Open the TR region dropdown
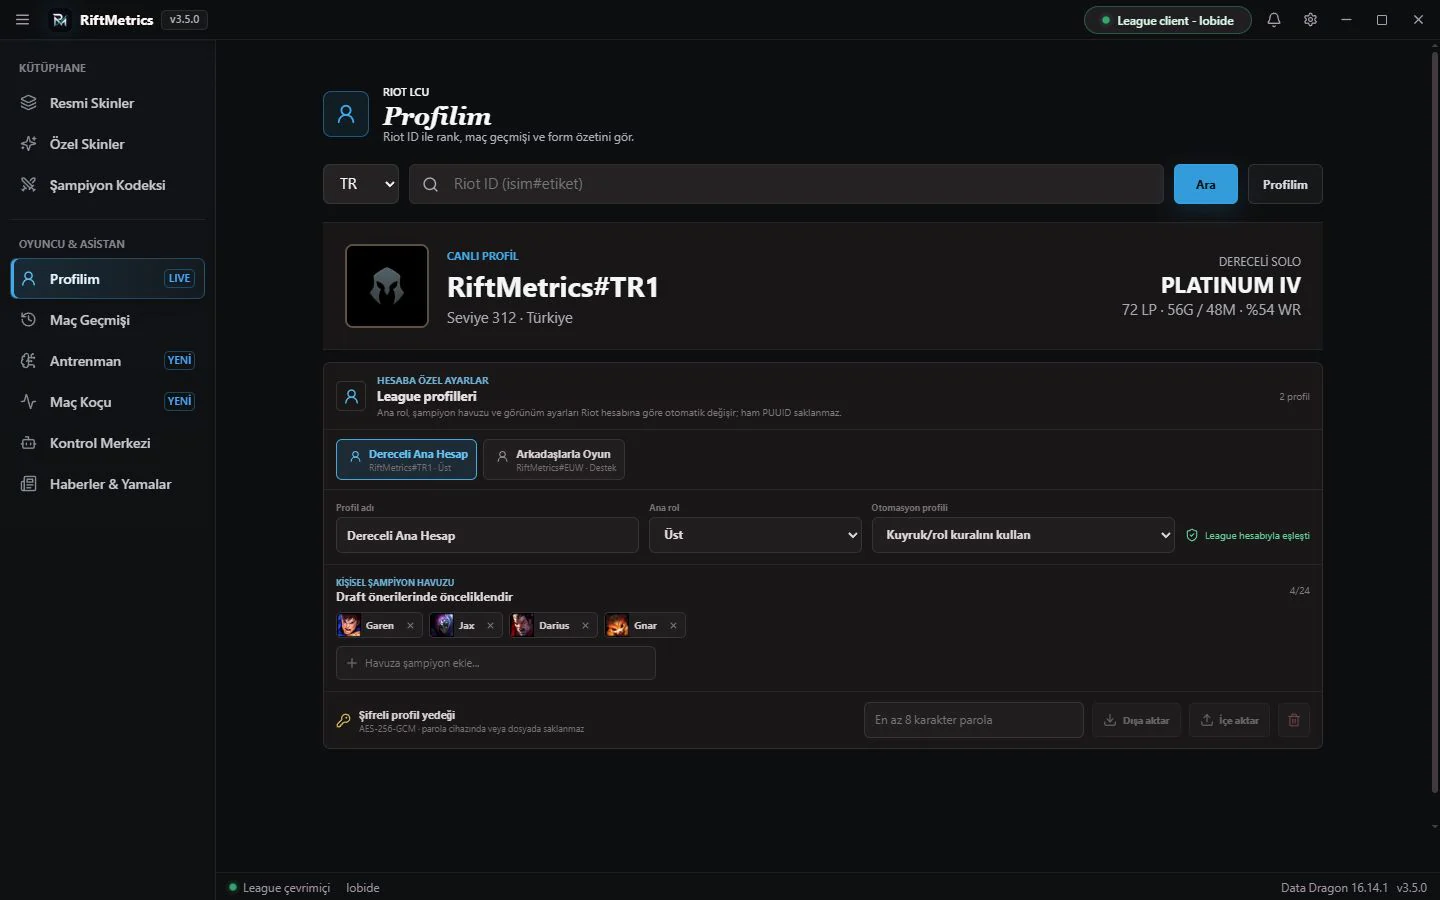 (x=361, y=184)
